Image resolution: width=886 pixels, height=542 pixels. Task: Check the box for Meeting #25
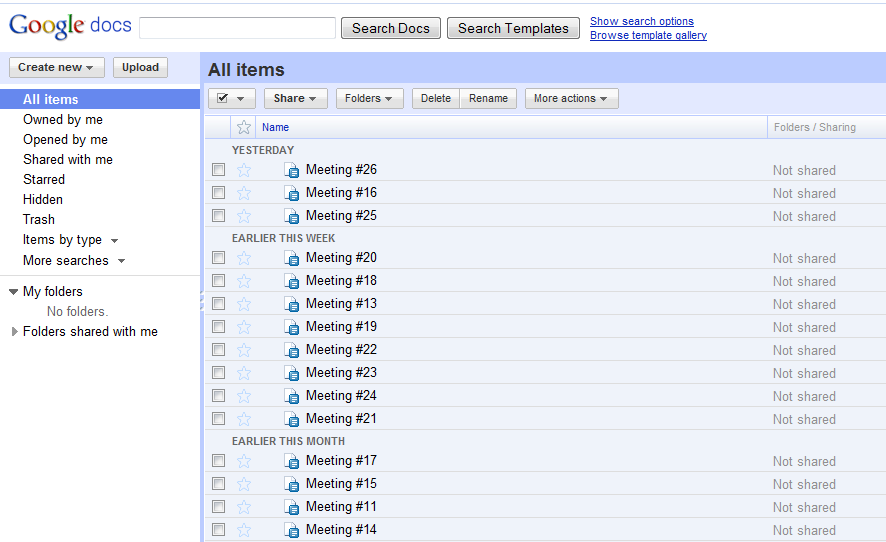(219, 215)
